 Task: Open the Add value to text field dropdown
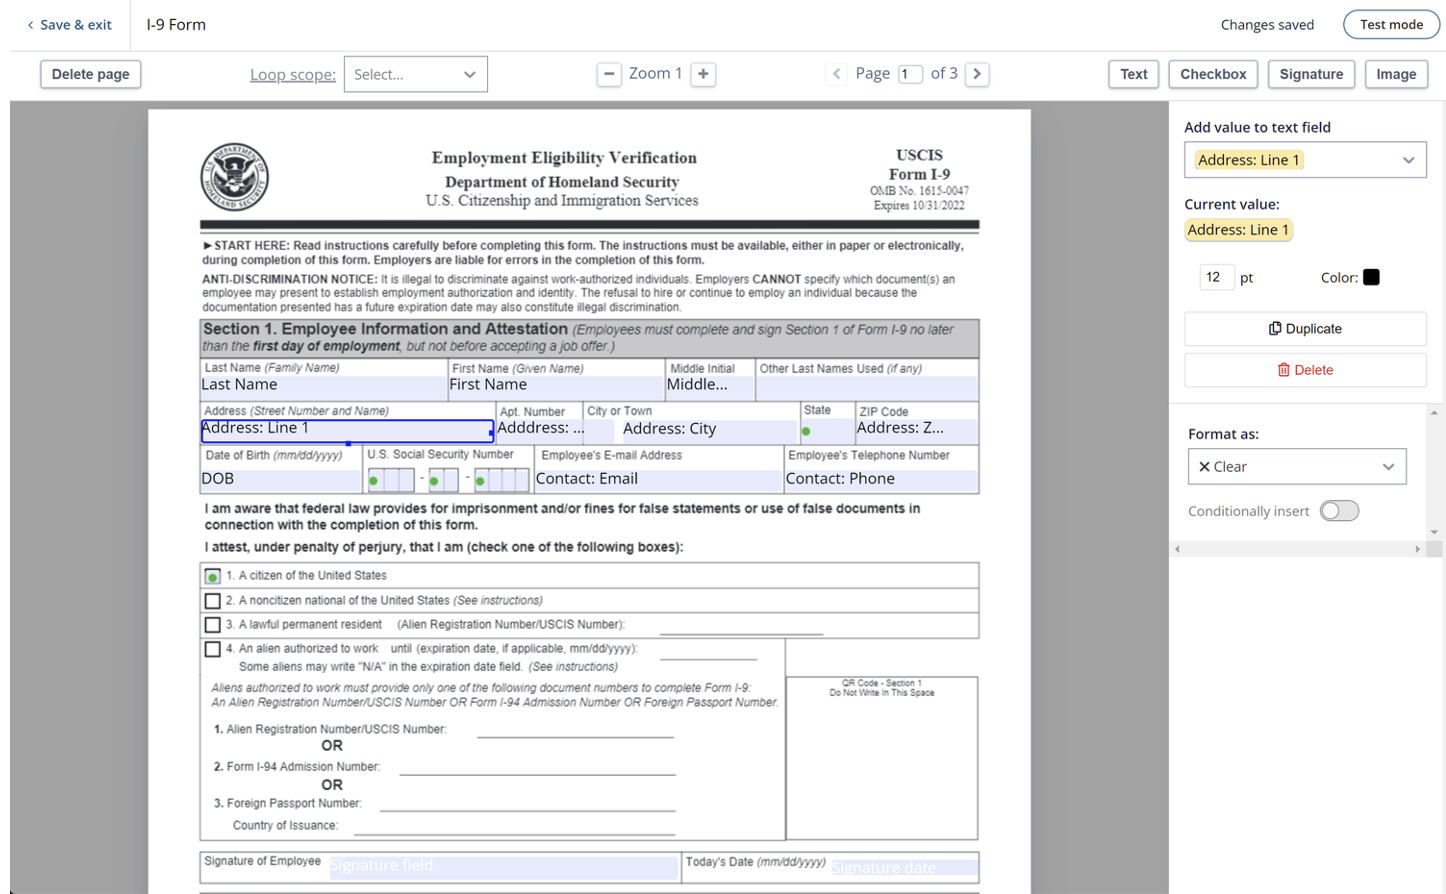tap(1305, 160)
